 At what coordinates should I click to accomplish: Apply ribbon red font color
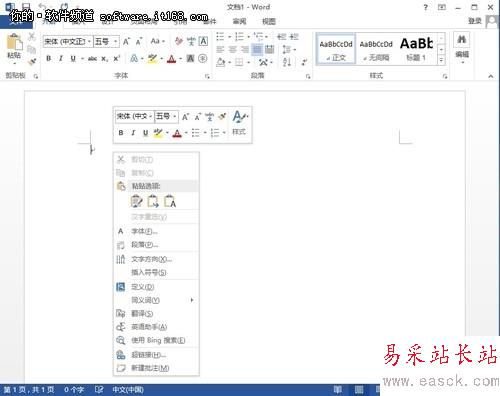(x=172, y=59)
